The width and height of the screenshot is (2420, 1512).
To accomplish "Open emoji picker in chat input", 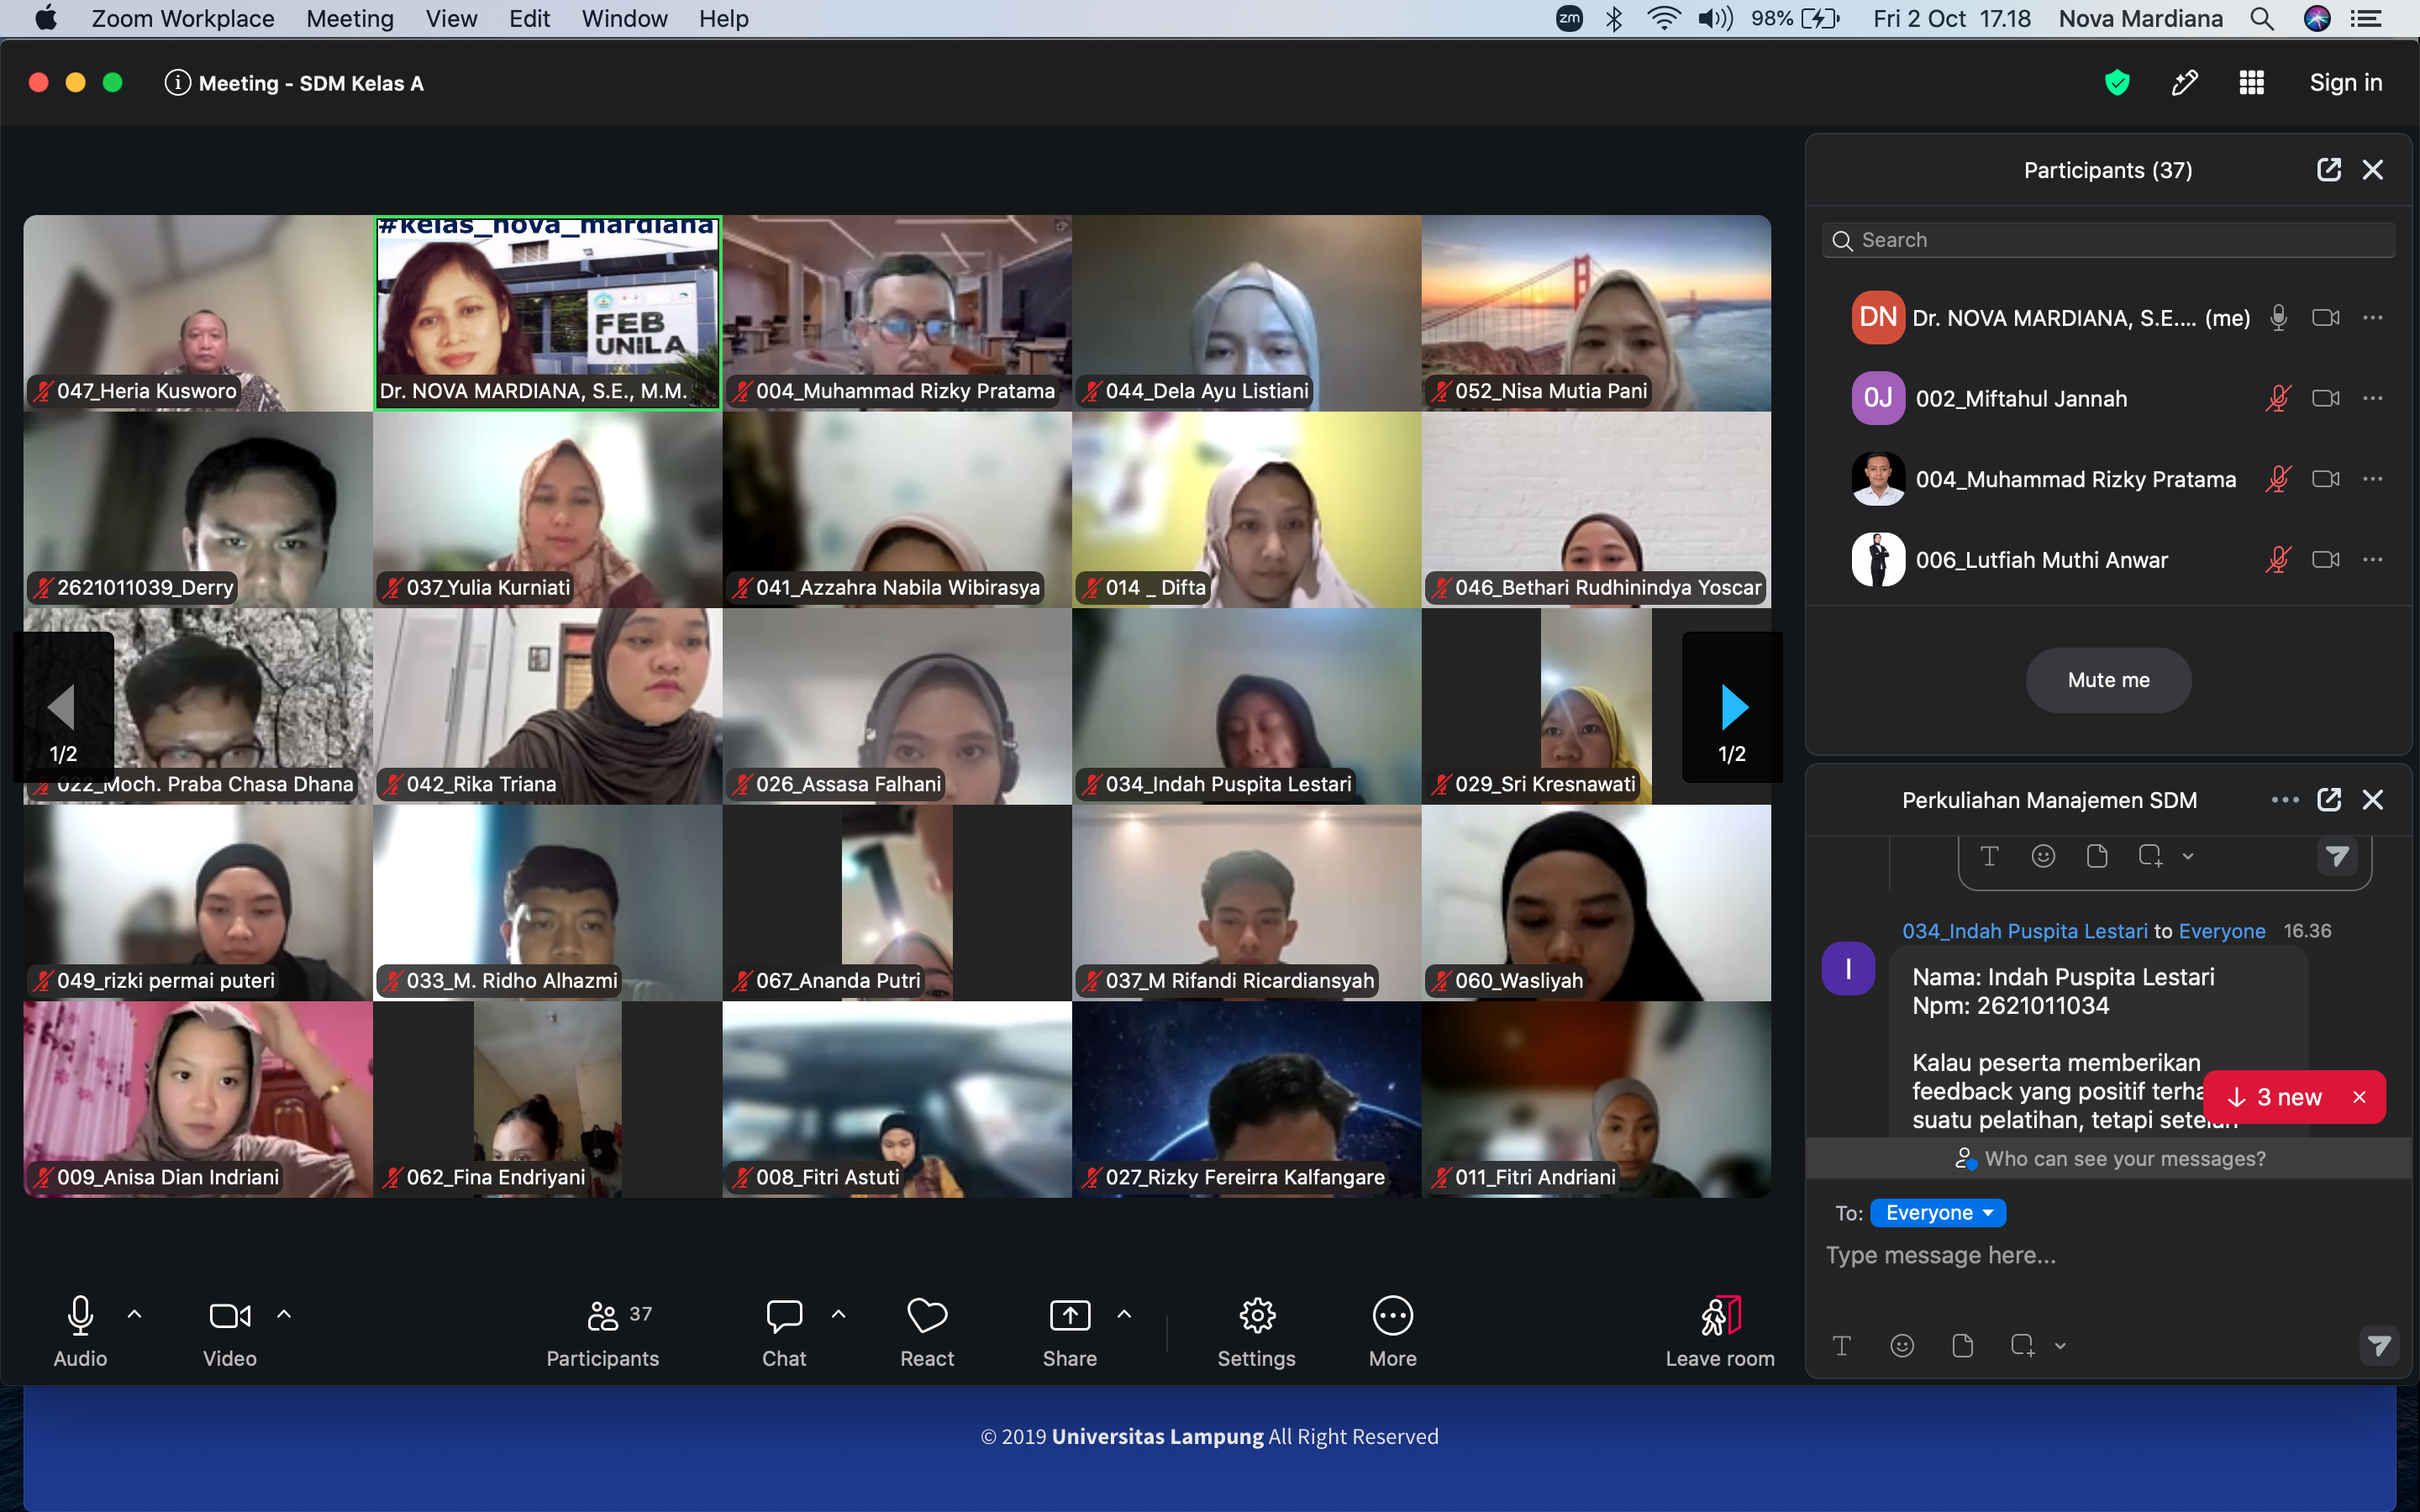I will pyautogui.click(x=1902, y=1346).
